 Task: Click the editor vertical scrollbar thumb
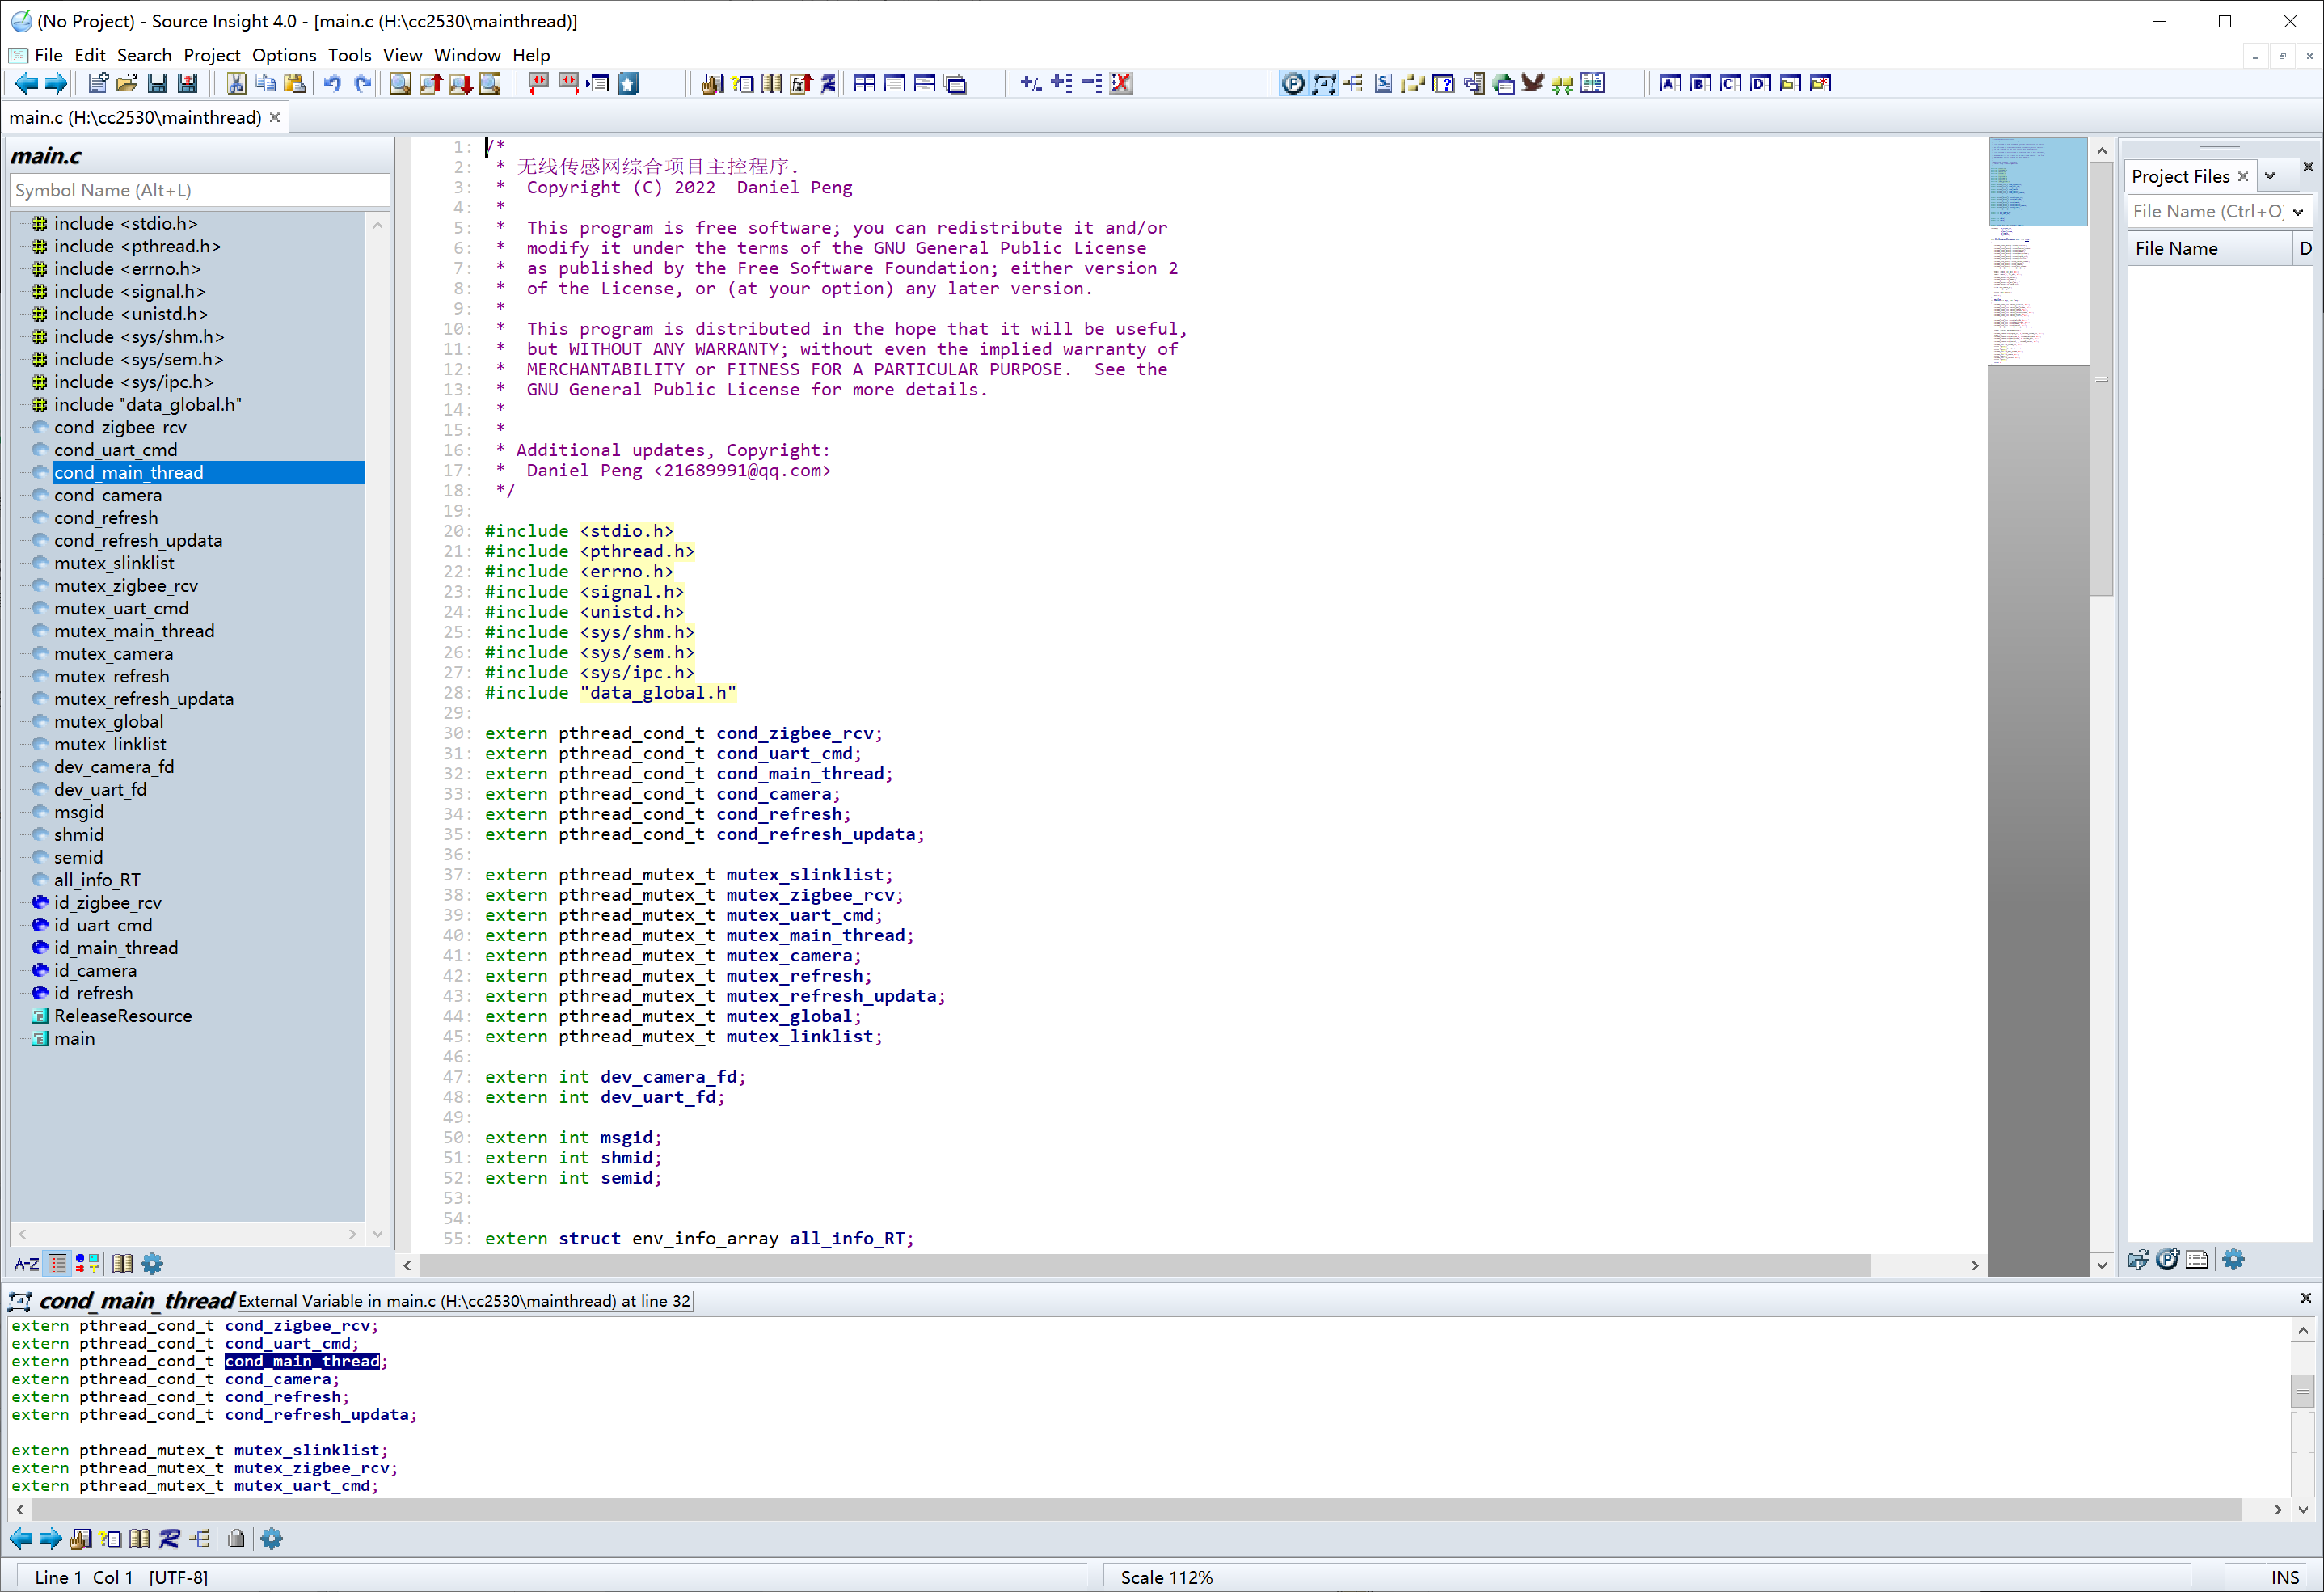click(x=2101, y=380)
